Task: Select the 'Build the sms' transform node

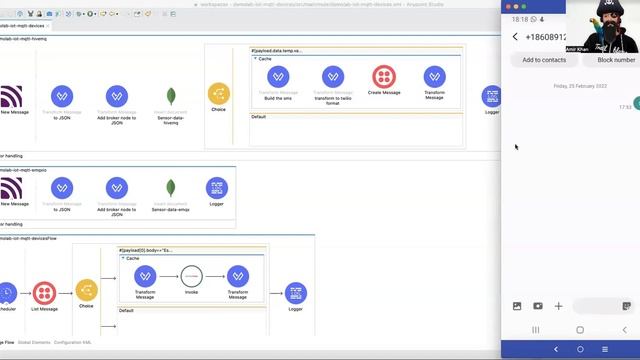Action: 278,77
